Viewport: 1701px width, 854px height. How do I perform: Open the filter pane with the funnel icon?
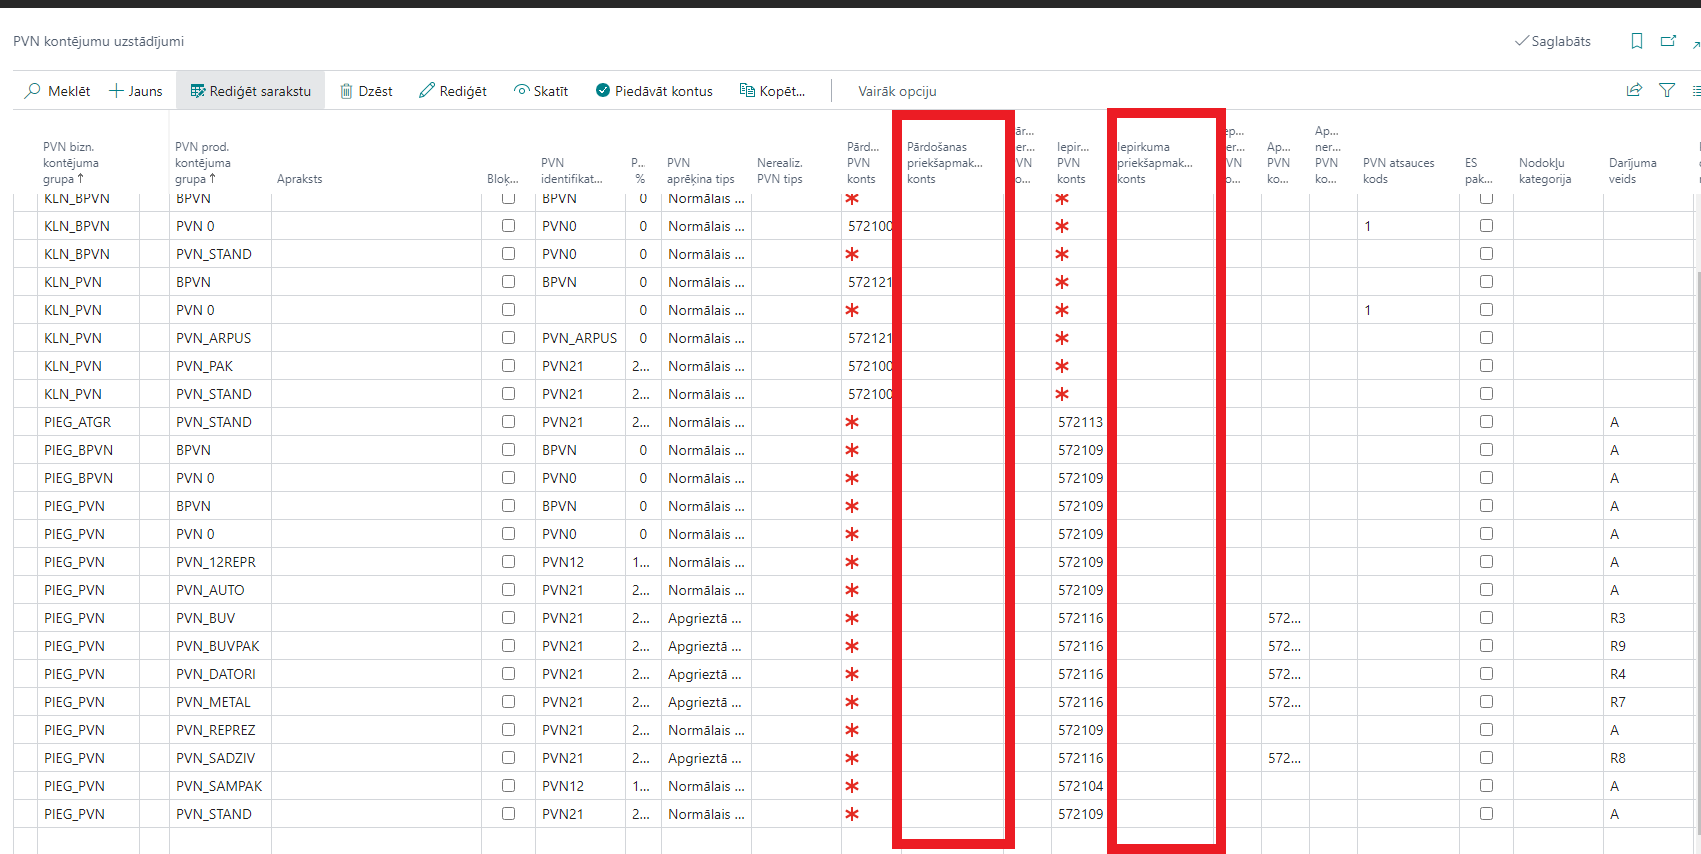point(1667,90)
